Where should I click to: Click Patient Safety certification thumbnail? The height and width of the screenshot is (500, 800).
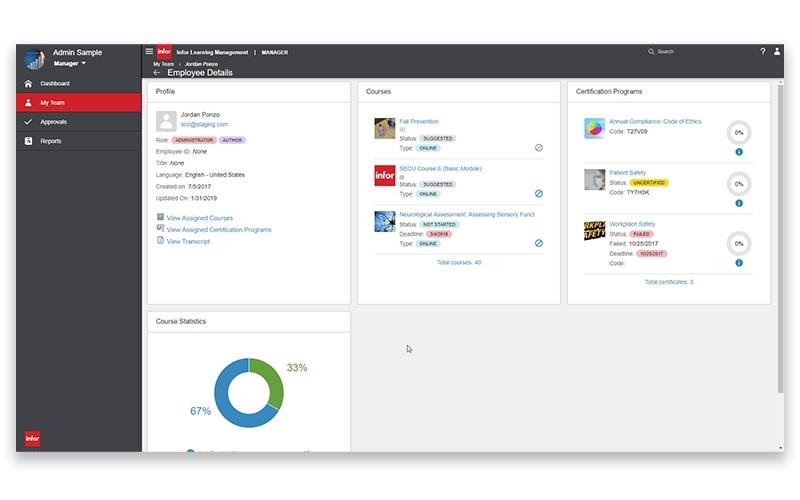click(x=594, y=180)
